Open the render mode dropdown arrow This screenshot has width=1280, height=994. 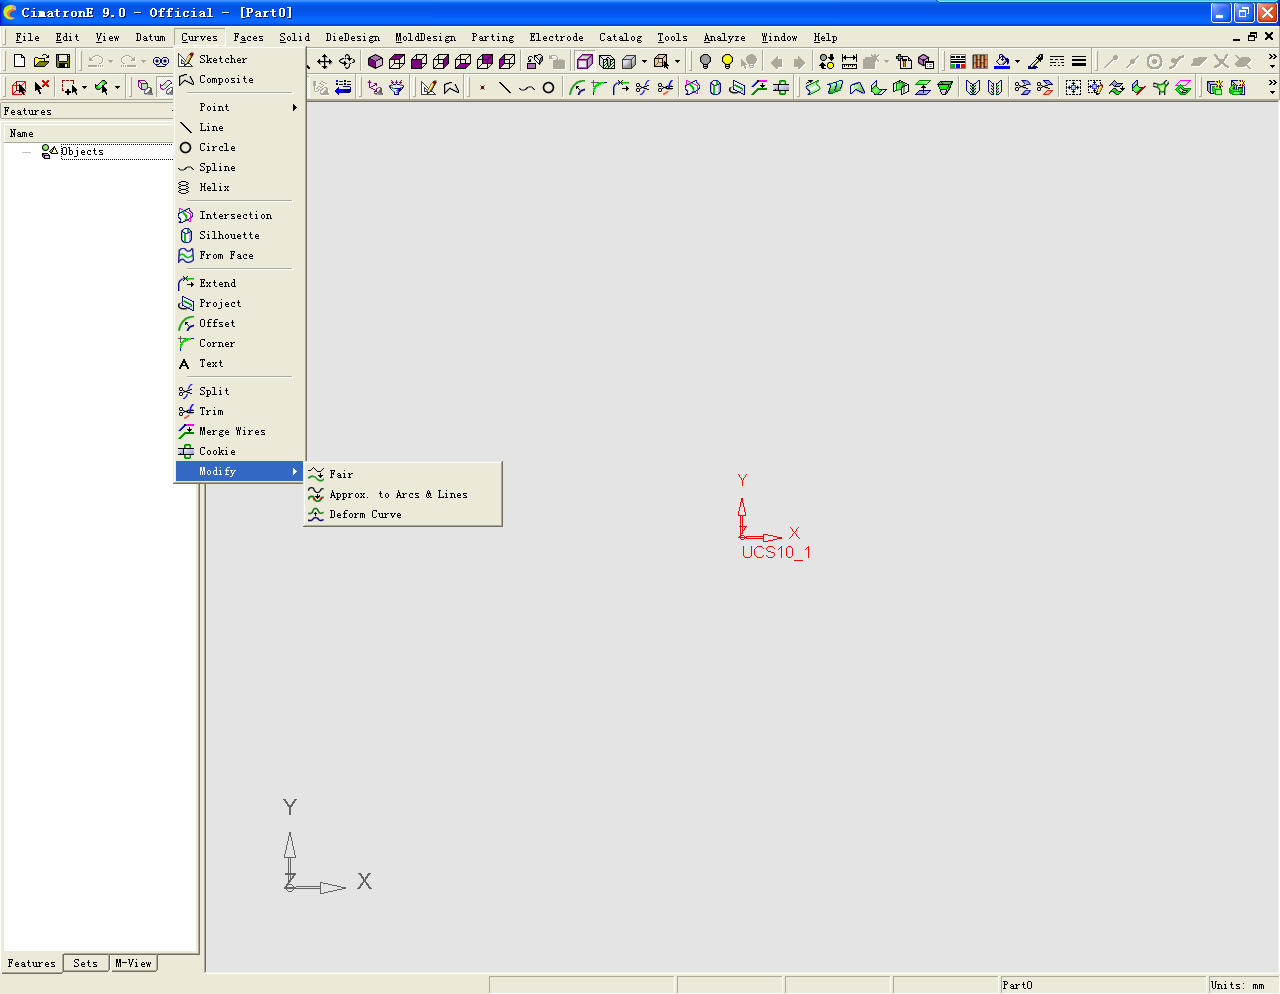[x=644, y=62]
